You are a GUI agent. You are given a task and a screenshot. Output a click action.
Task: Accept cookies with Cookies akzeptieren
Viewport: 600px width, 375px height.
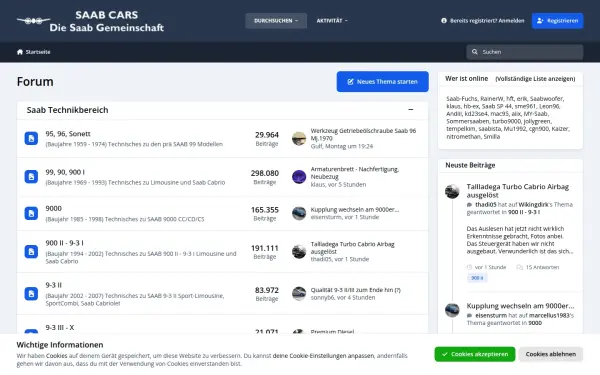pos(474,354)
